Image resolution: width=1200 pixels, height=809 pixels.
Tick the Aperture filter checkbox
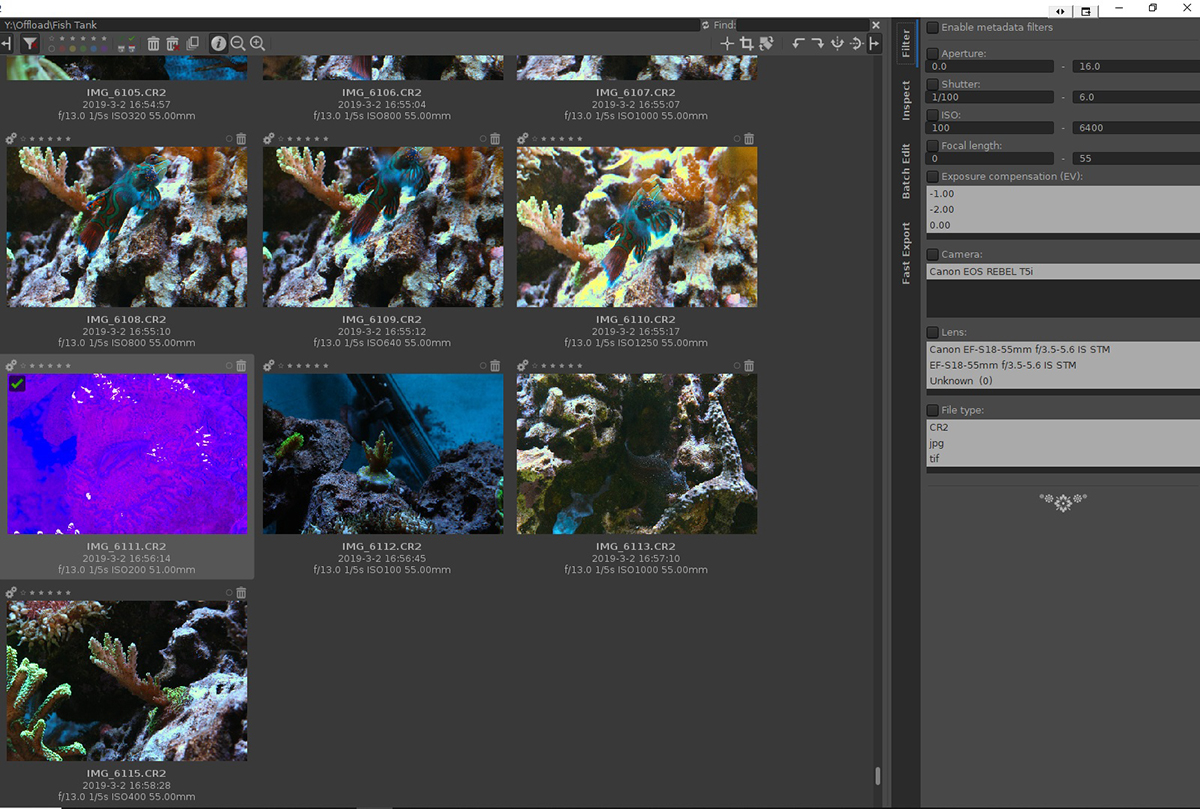pos(933,54)
